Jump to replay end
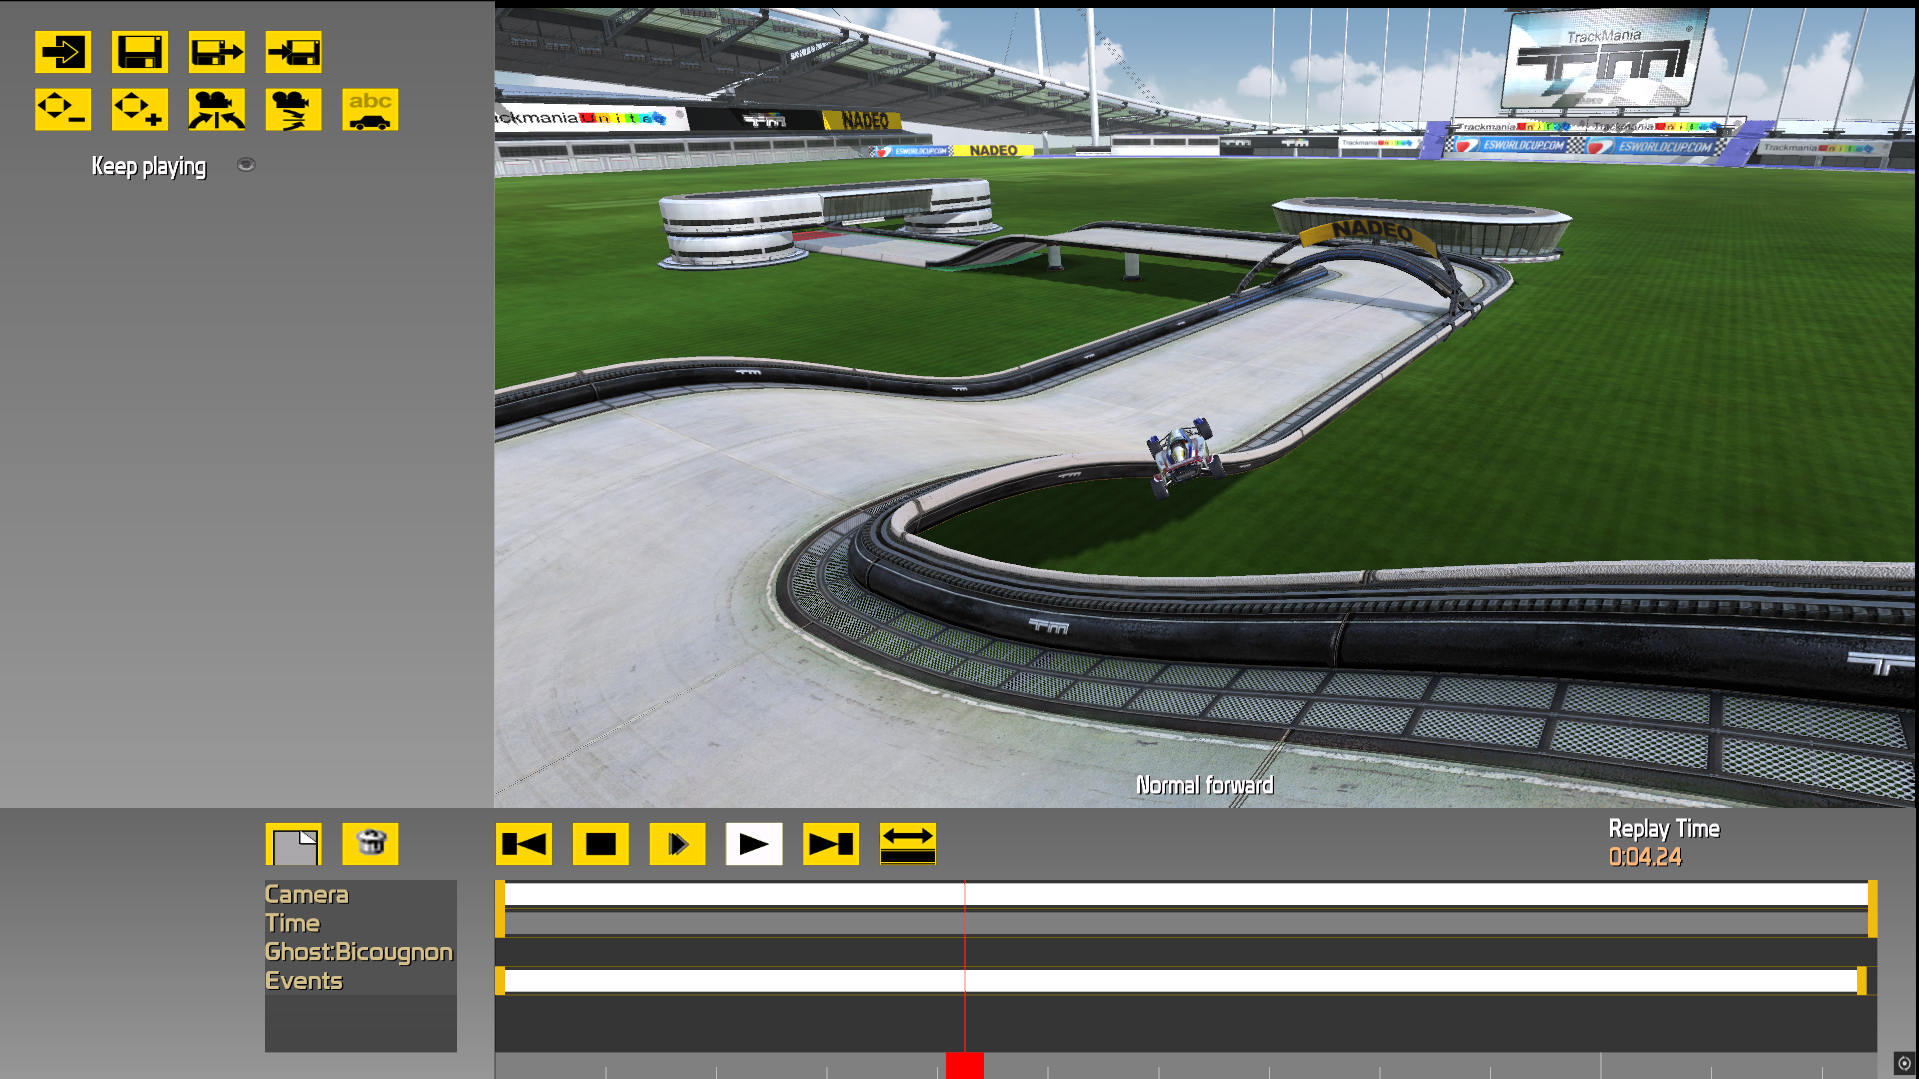Viewport: 1919px width, 1079px height. coord(831,844)
